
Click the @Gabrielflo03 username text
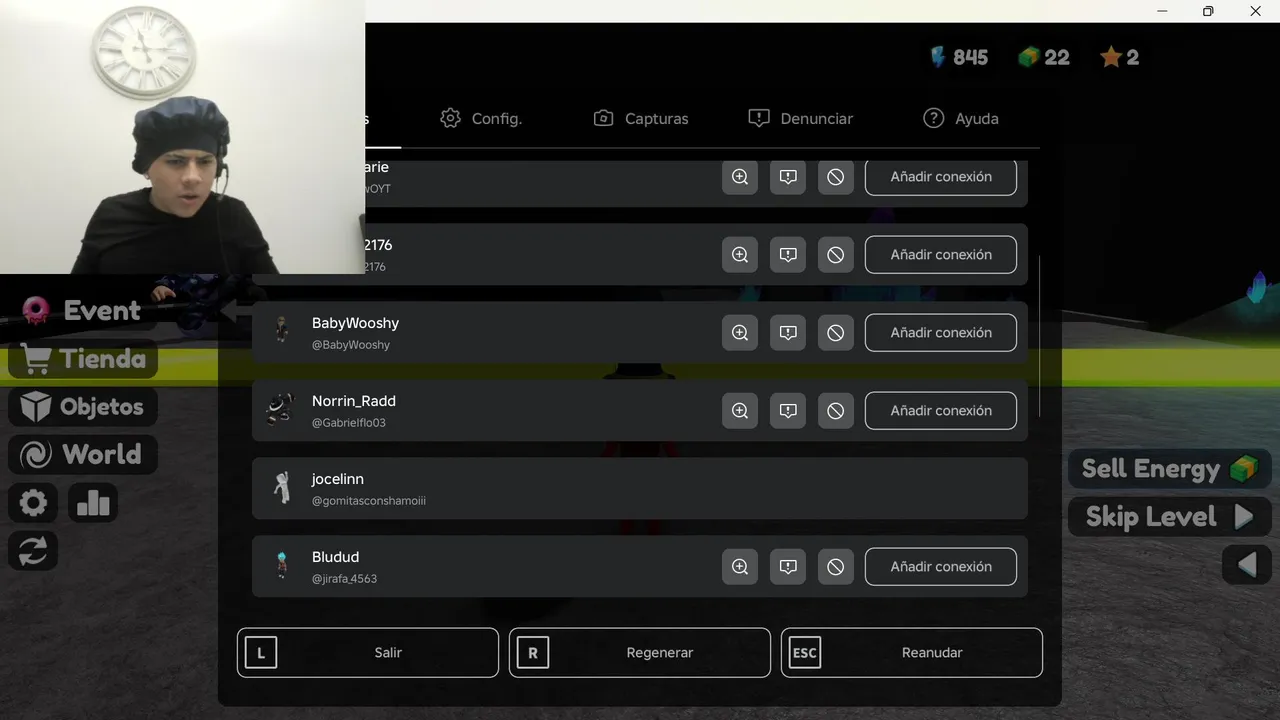(348, 423)
